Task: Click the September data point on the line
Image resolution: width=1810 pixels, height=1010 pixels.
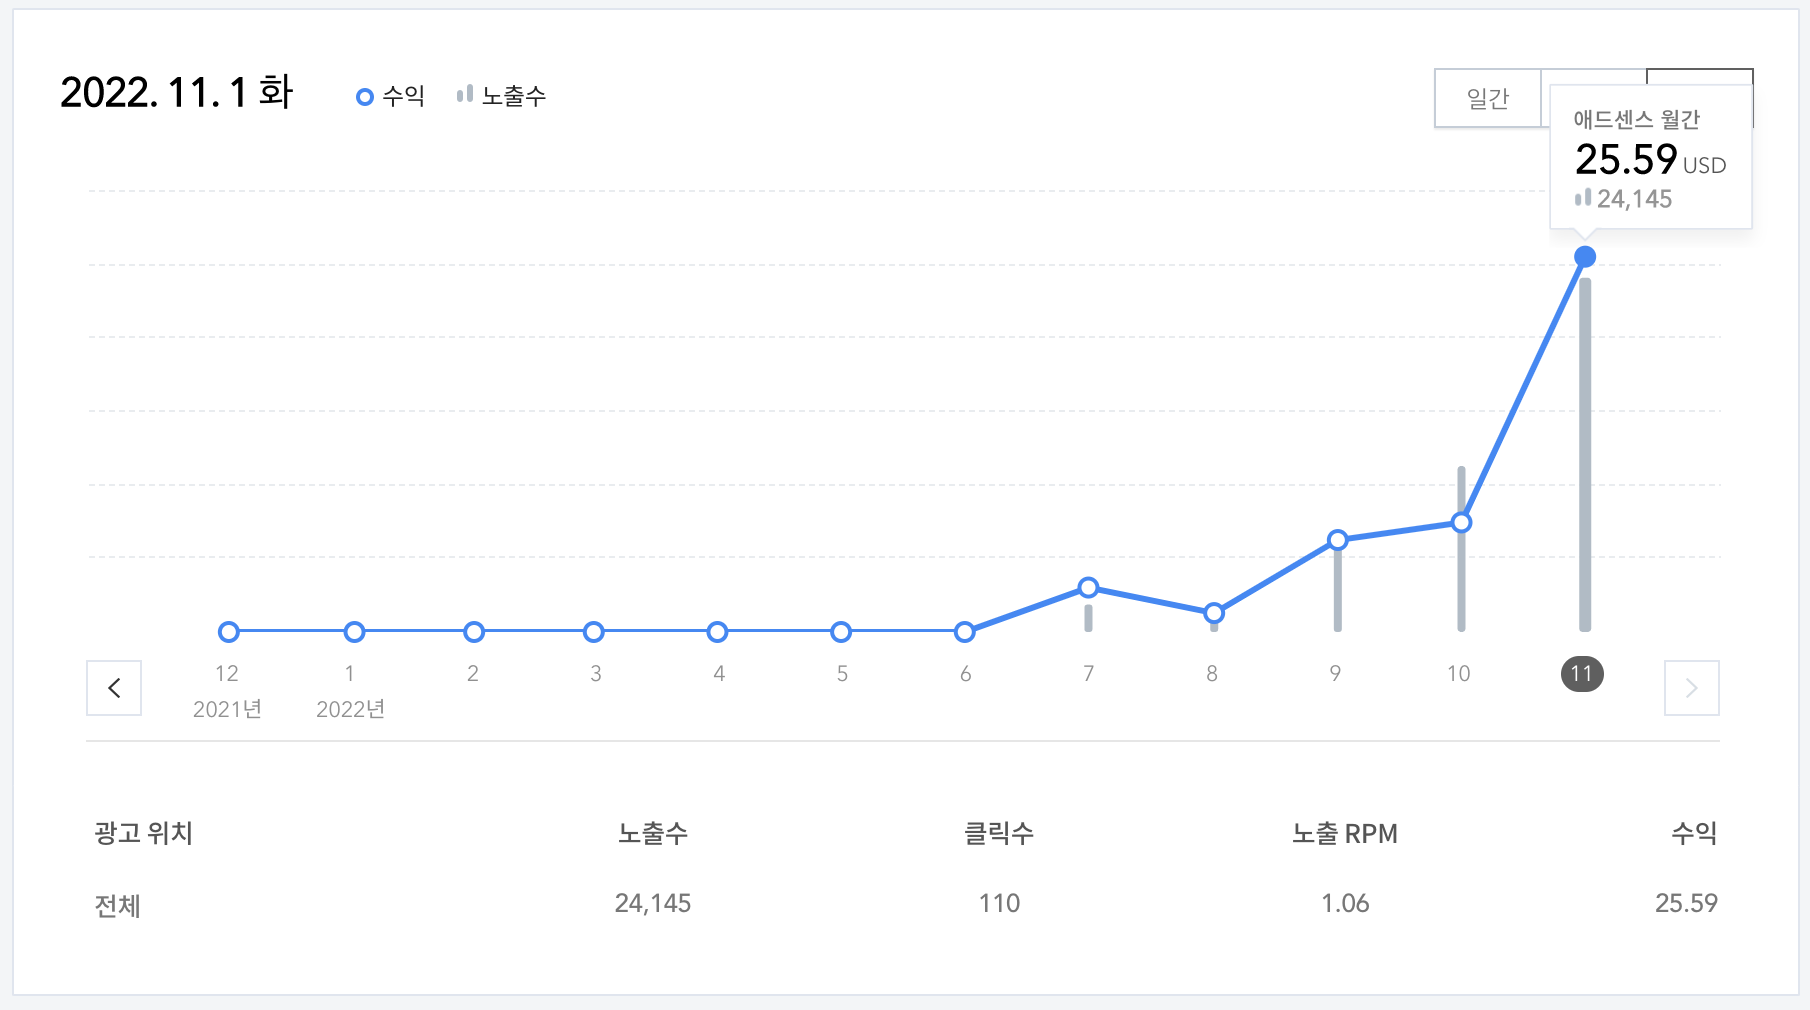Action: [1336, 540]
